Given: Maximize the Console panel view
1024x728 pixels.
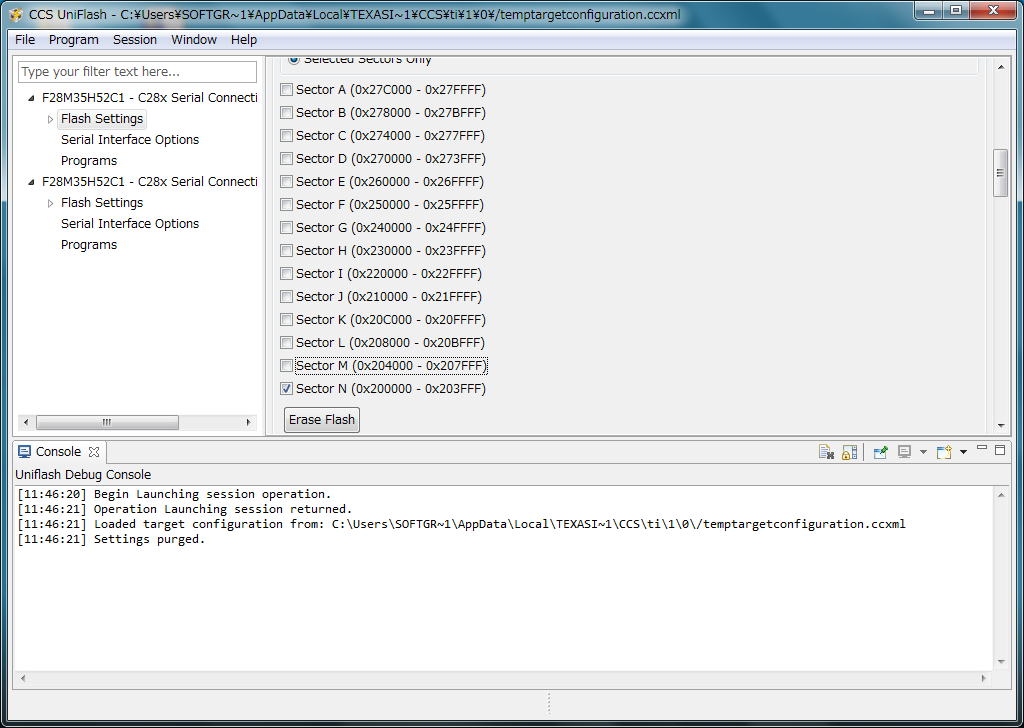Looking at the screenshot, I should click(x=1000, y=450).
